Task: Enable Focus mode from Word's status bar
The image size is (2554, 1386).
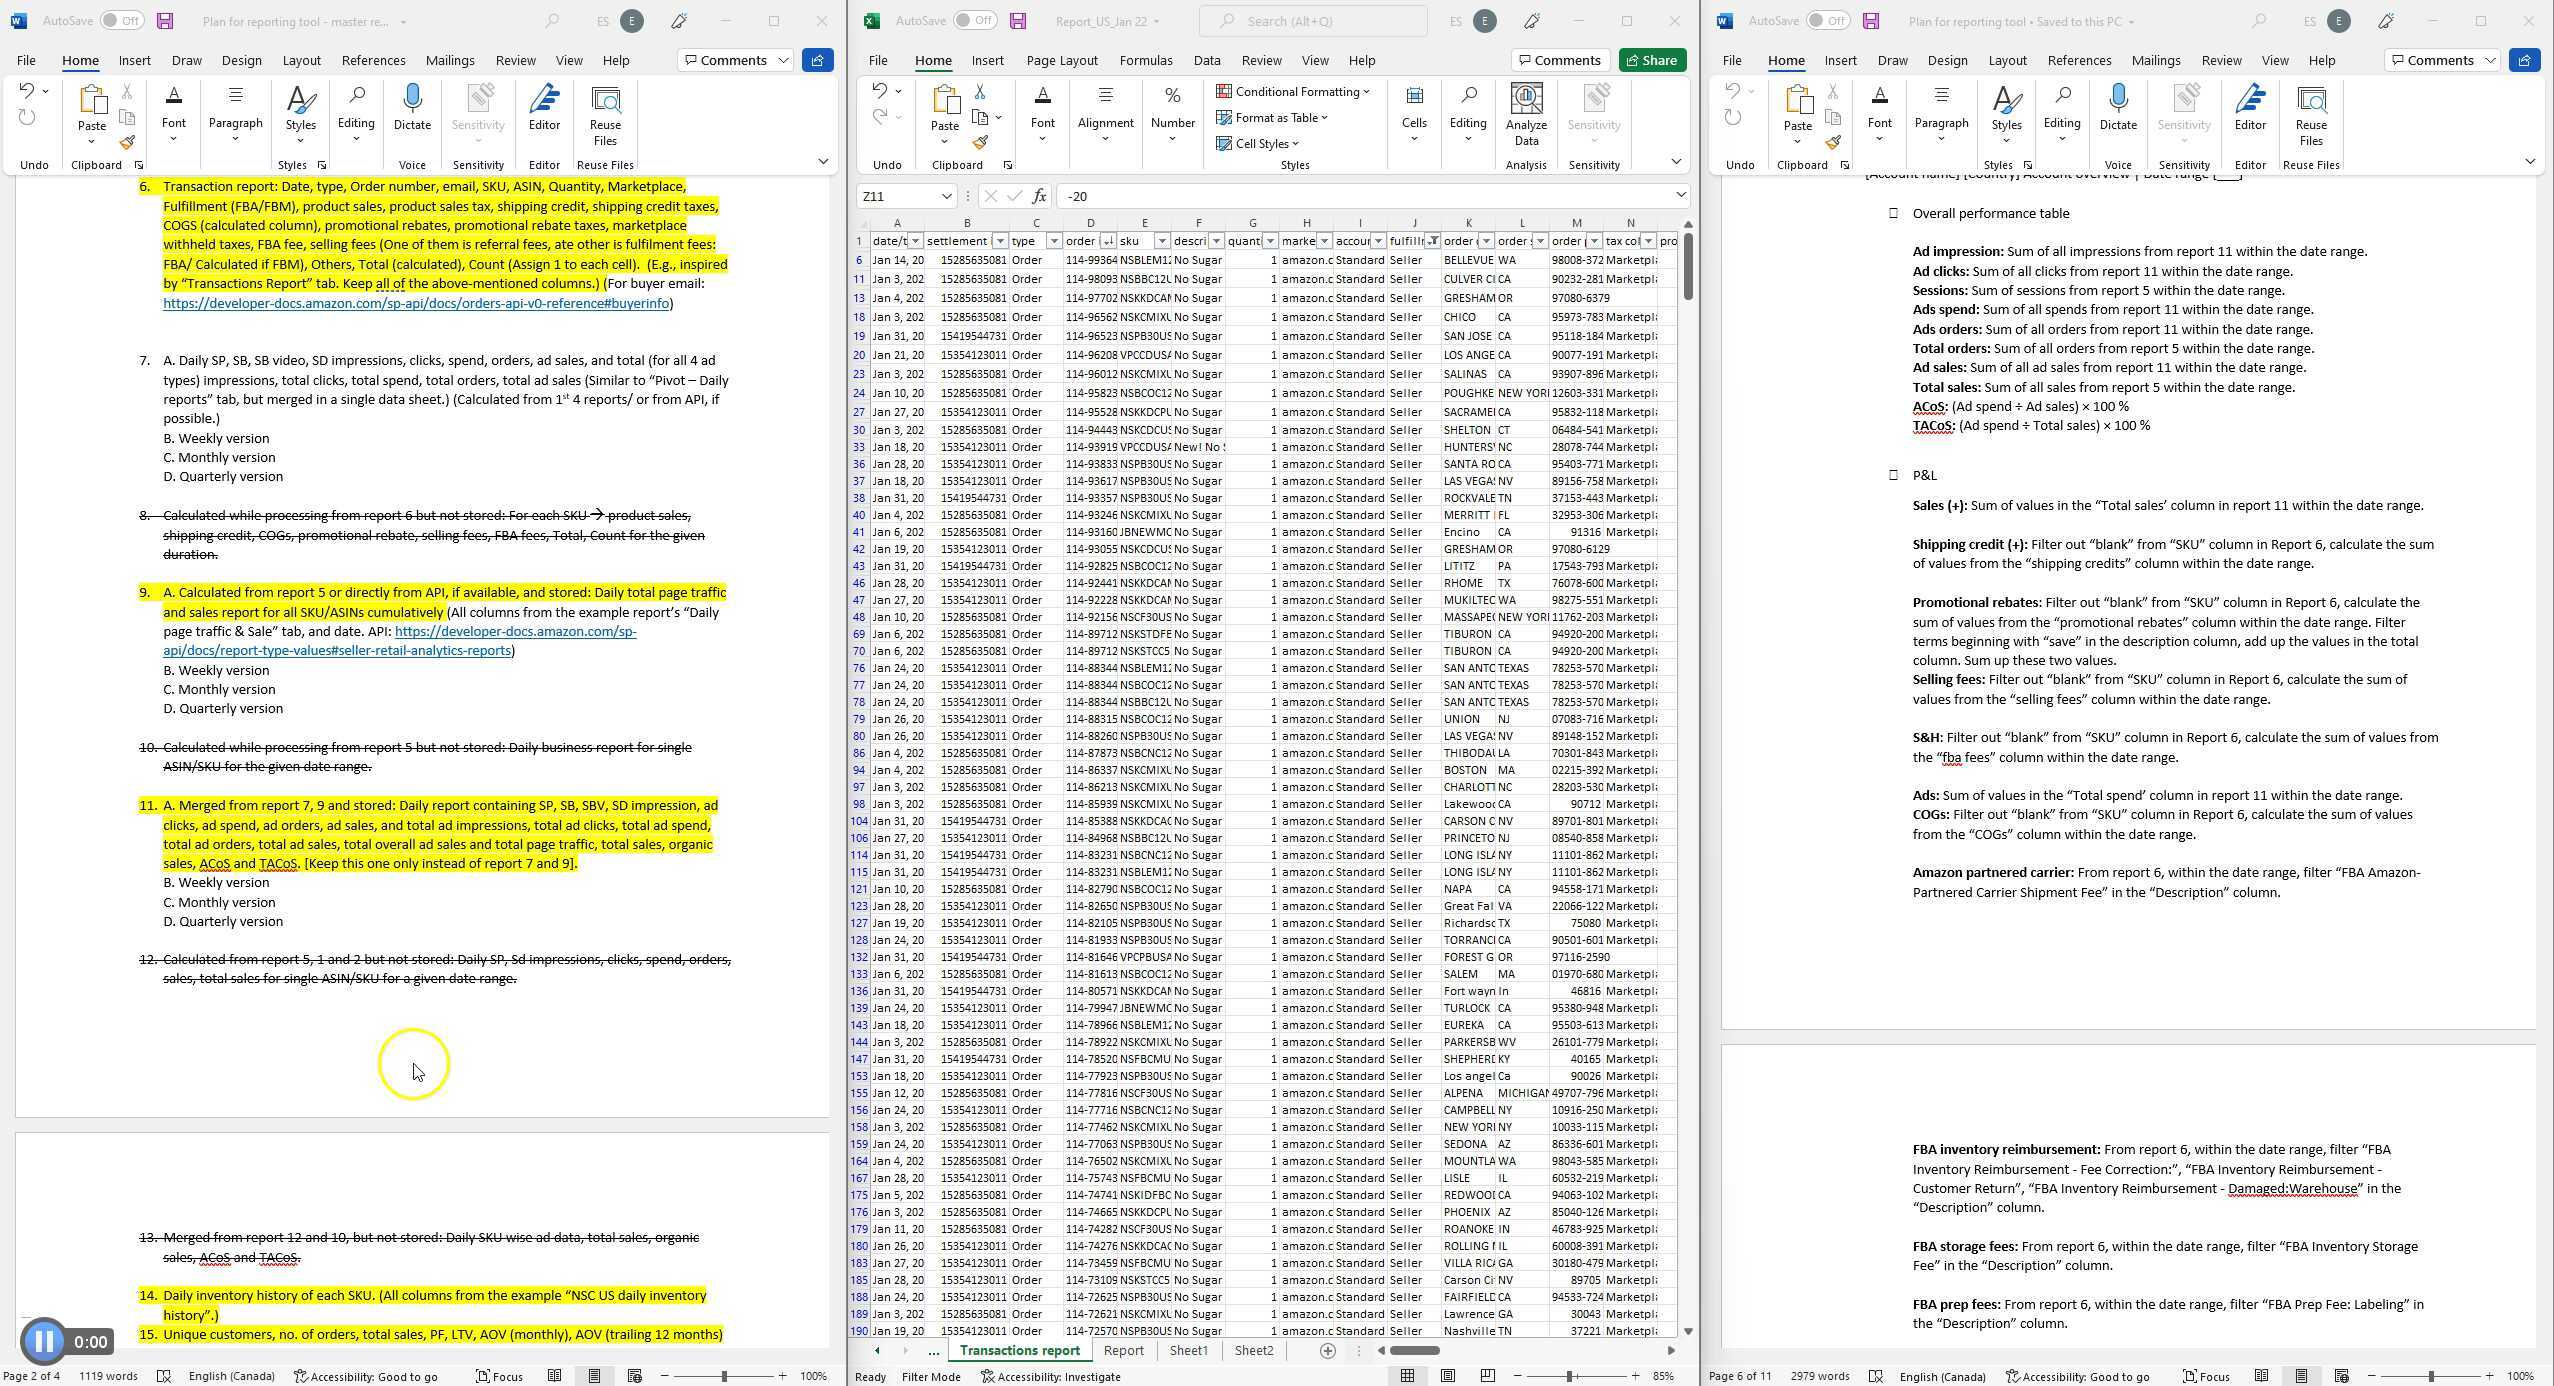Action: (x=499, y=1376)
